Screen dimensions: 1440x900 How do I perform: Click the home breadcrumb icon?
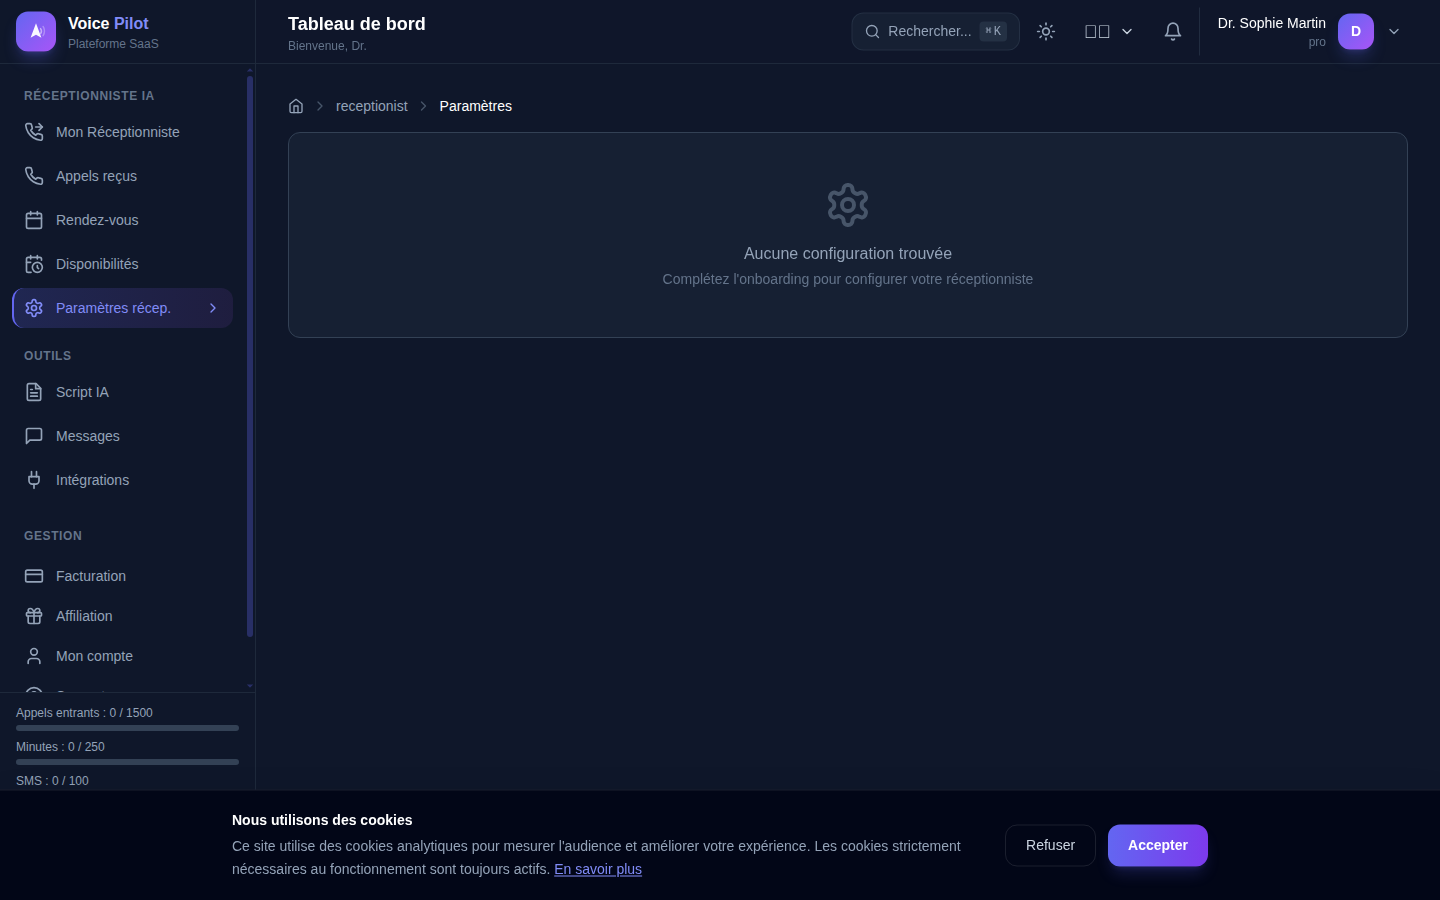296,106
